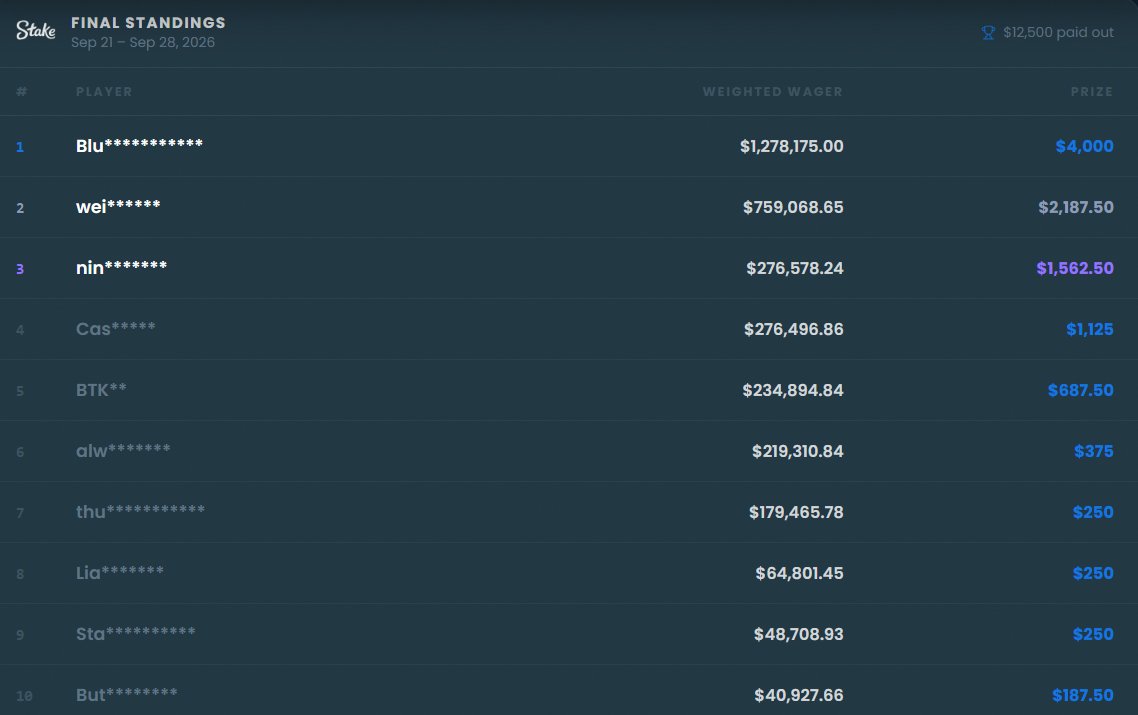1138x715 pixels.
Task: Click wager amount $48,708.93
Action: pos(798,634)
